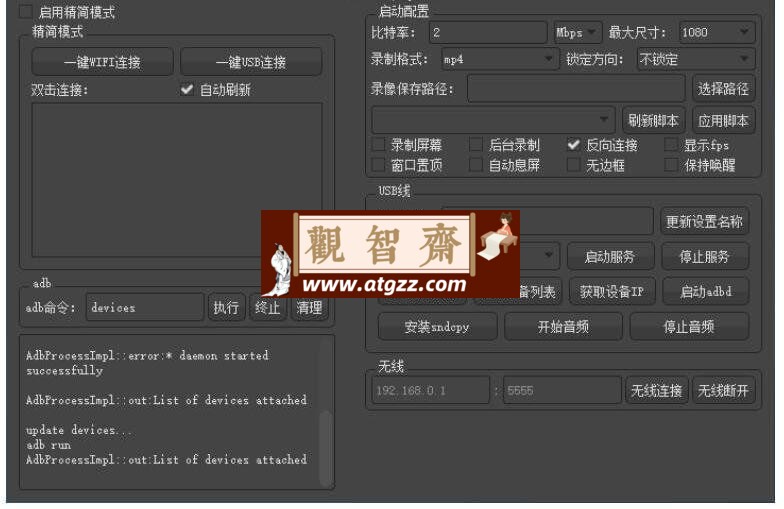Screen dimensions: 784x509
Task: Enable the 窗口置顶 checkbox
Action: pos(378,165)
